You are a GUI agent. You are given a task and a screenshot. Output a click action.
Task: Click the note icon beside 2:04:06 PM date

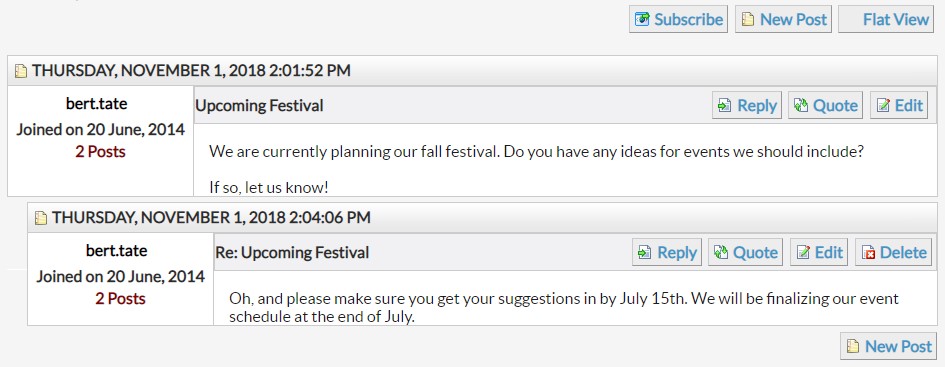pos(40,218)
